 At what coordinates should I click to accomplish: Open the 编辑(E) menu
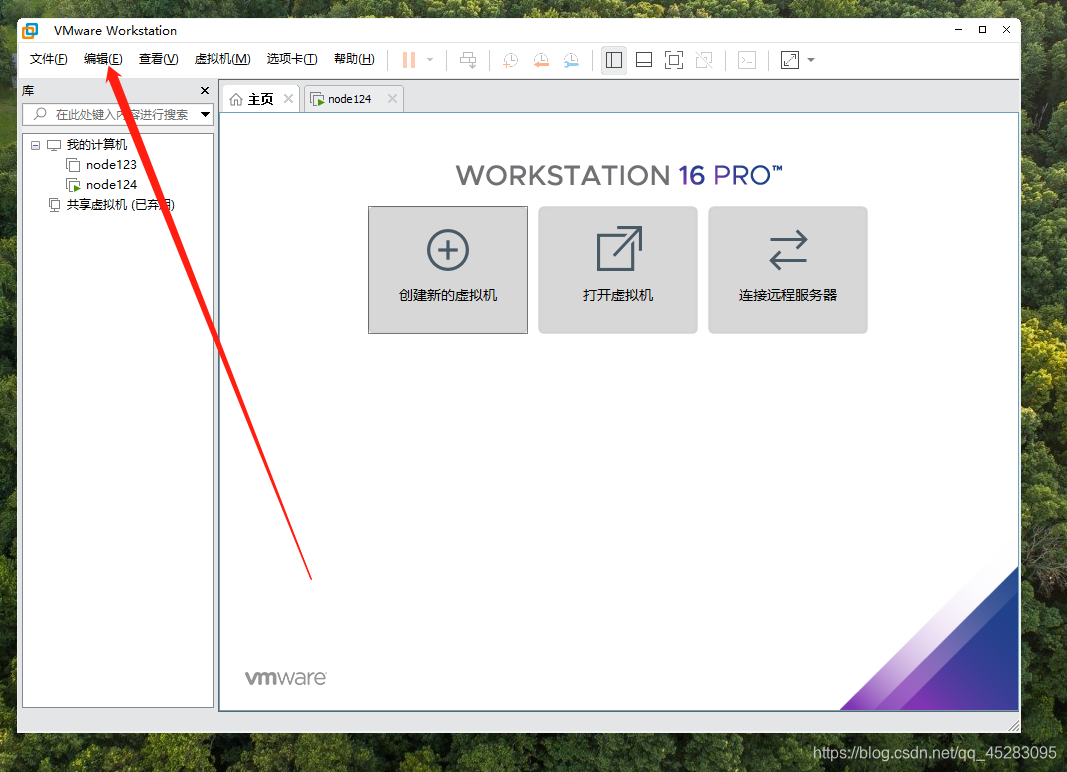[x=103, y=59]
